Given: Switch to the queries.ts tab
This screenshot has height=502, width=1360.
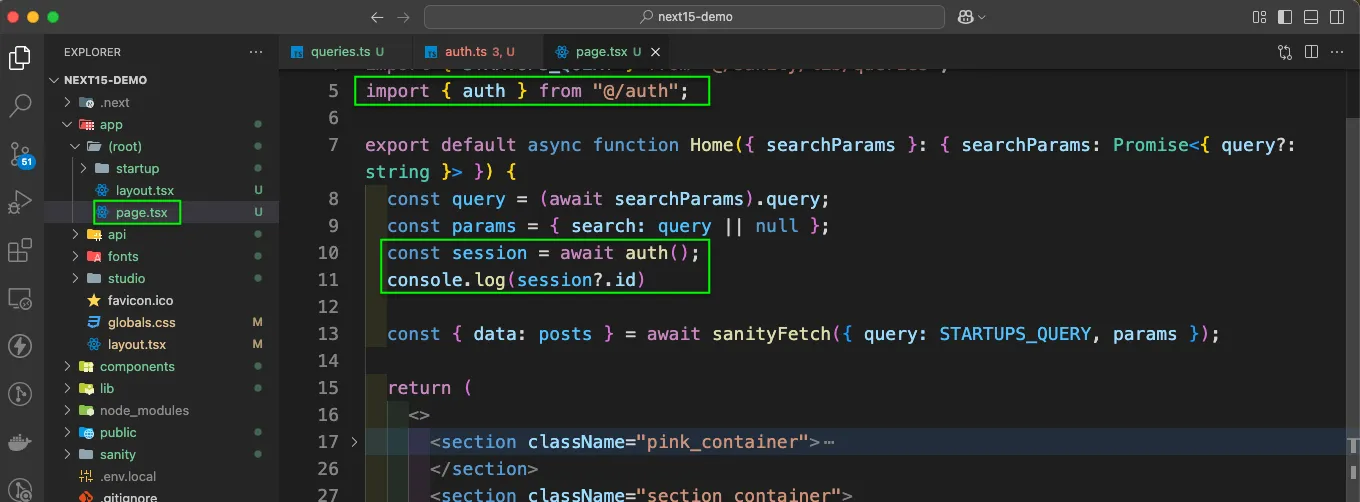Looking at the screenshot, I should point(346,52).
